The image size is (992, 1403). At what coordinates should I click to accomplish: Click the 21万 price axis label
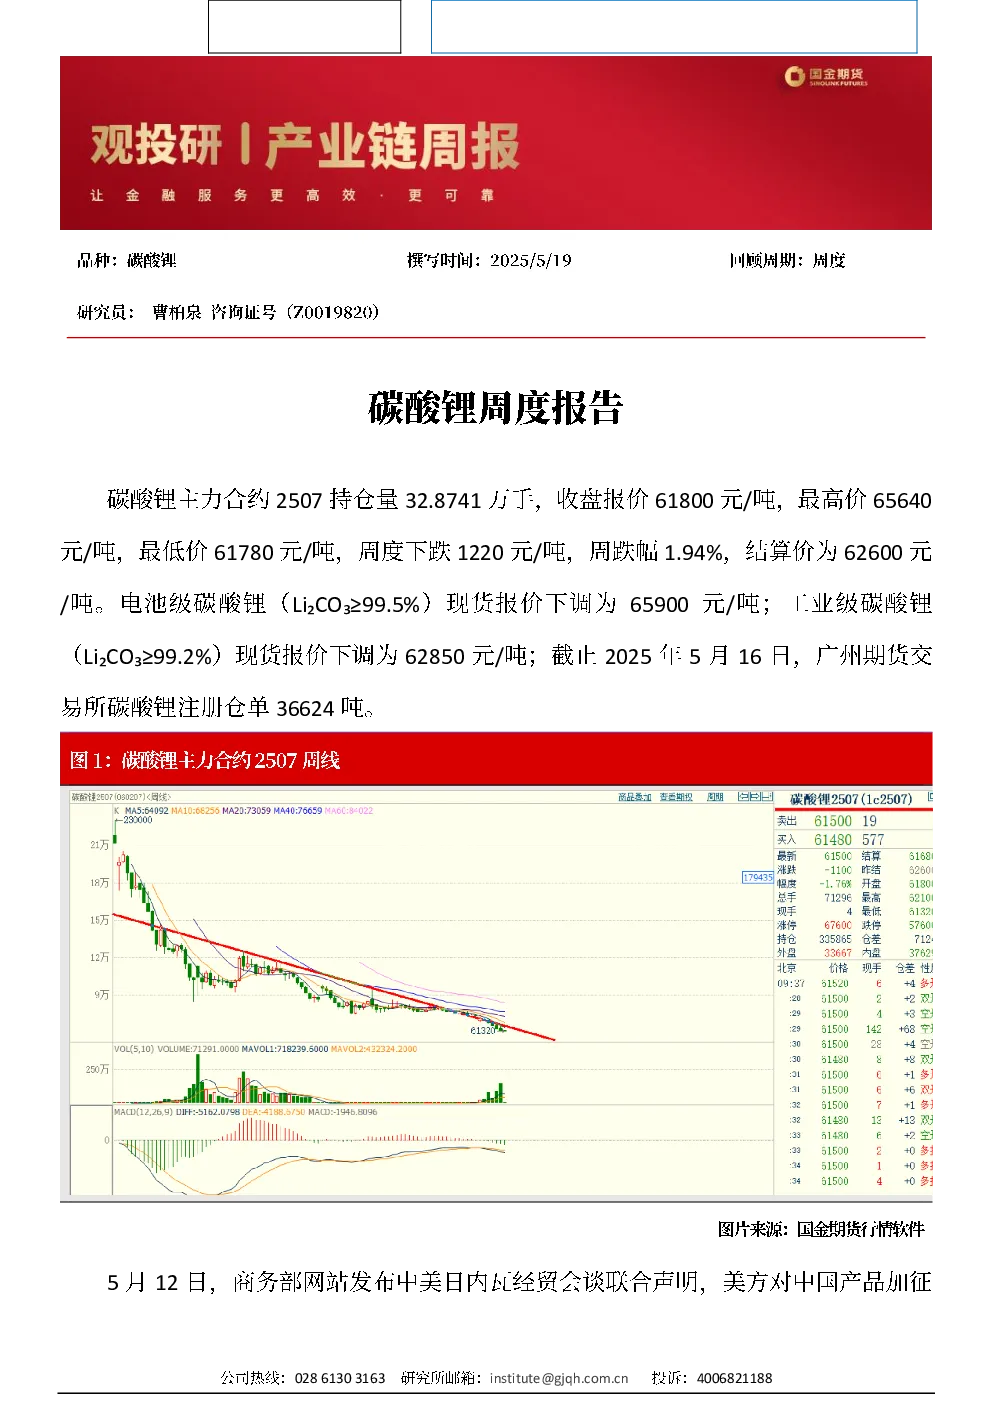coord(100,846)
